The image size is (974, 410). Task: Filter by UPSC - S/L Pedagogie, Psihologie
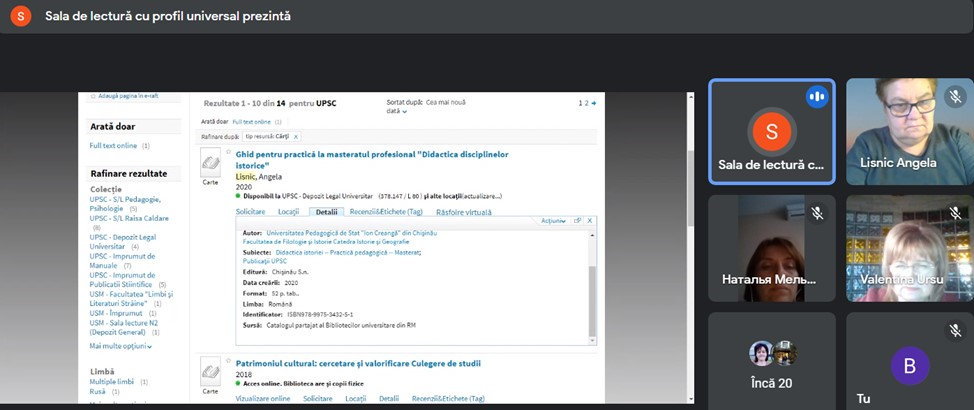(x=125, y=204)
